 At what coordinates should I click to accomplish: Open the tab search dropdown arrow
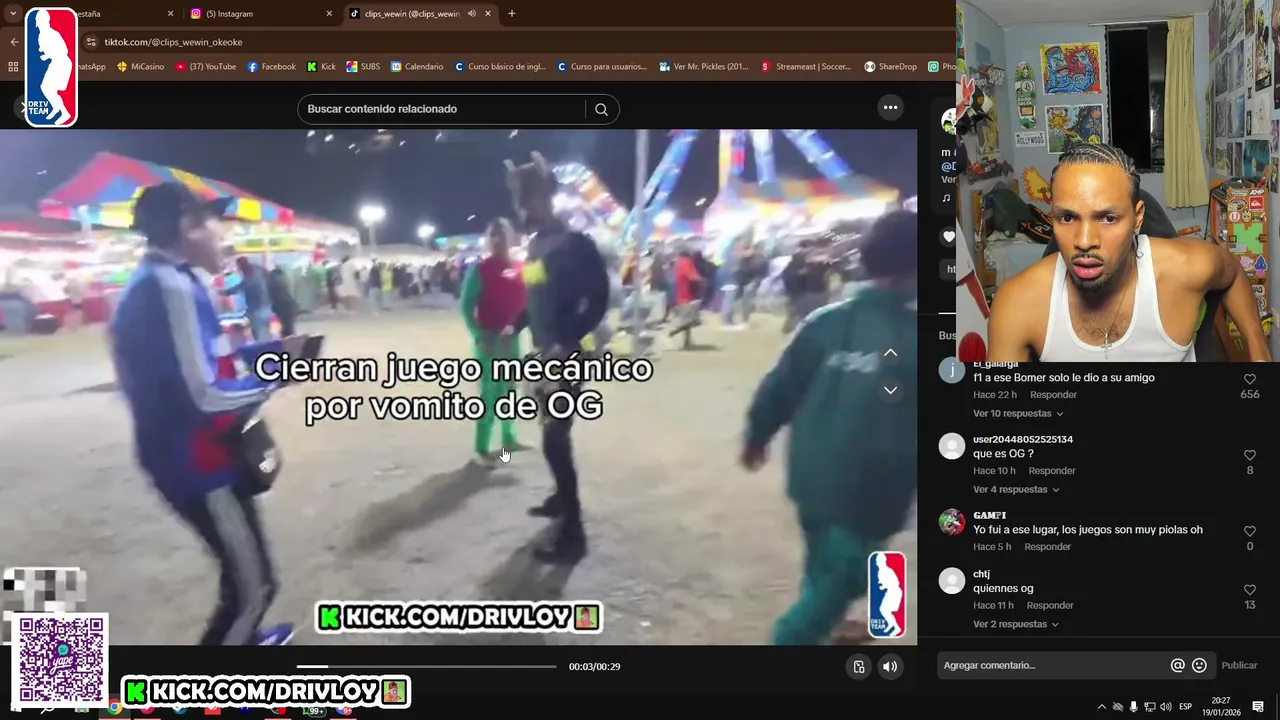(13, 14)
